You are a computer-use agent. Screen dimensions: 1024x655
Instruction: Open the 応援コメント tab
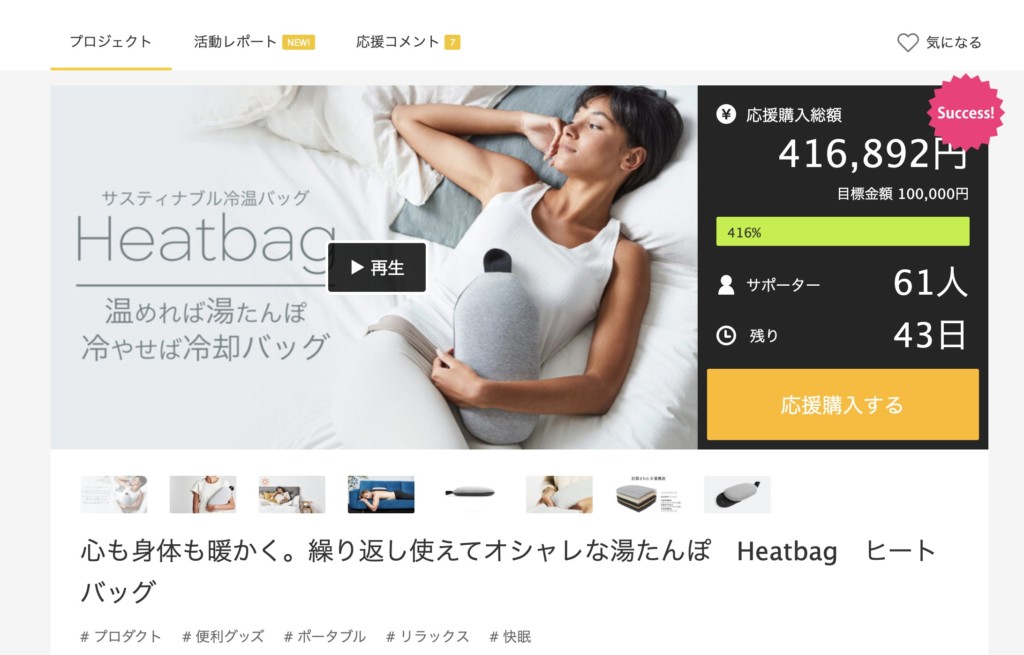click(x=398, y=42)
